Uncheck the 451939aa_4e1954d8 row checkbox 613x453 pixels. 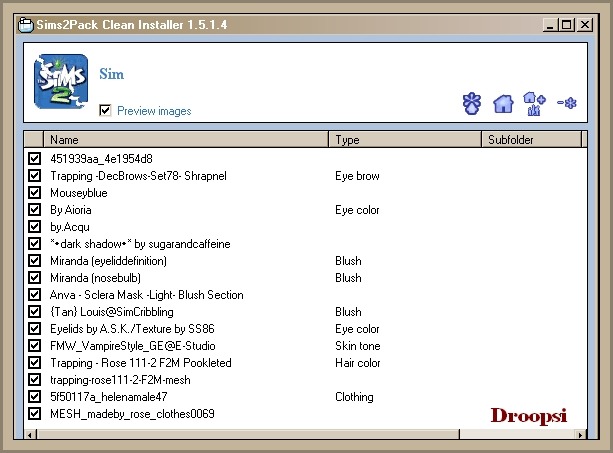[x=34, y=158]
